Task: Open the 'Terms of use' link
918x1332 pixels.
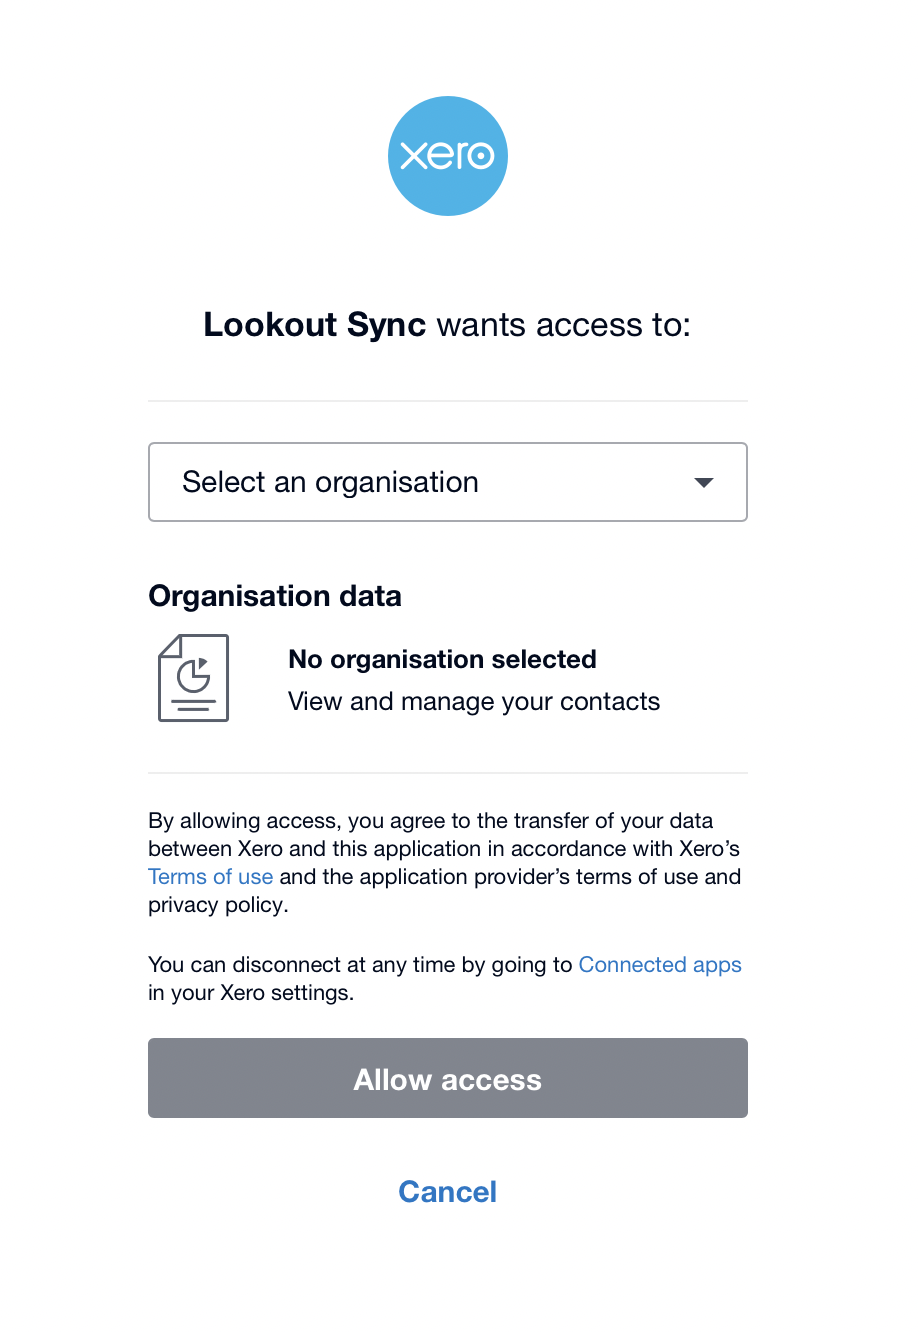Action: pyautogui.click(x=210, y=877)
